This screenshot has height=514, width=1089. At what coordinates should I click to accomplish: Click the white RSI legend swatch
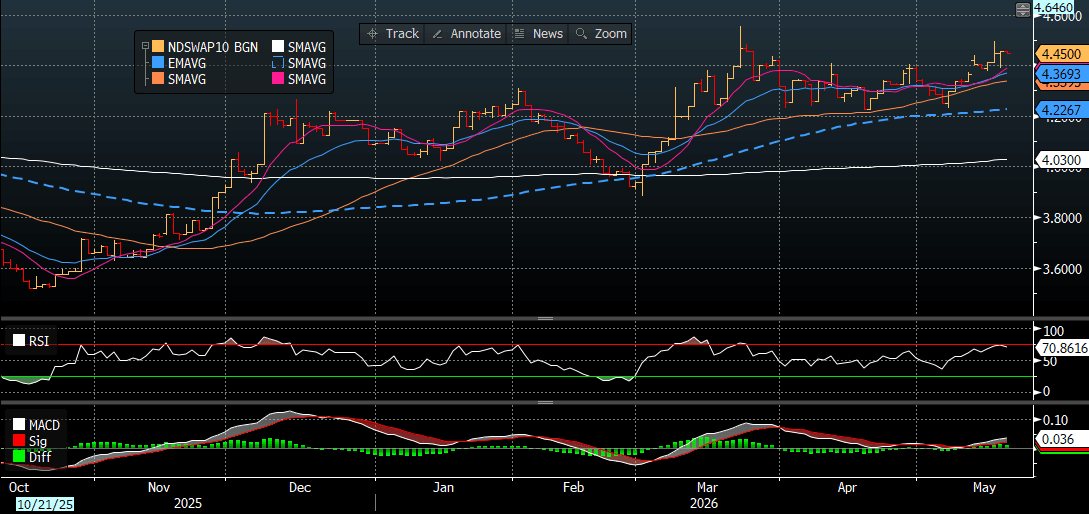point(19,340)
